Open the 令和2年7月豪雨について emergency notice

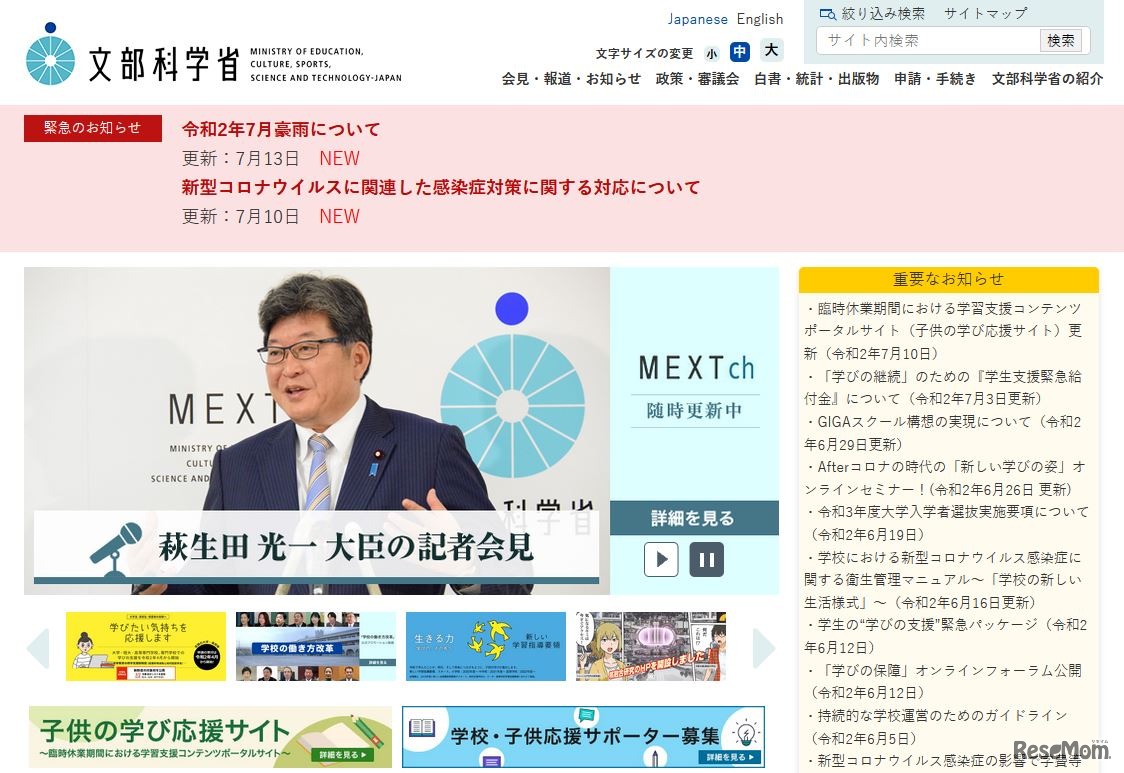click(280, 129)
